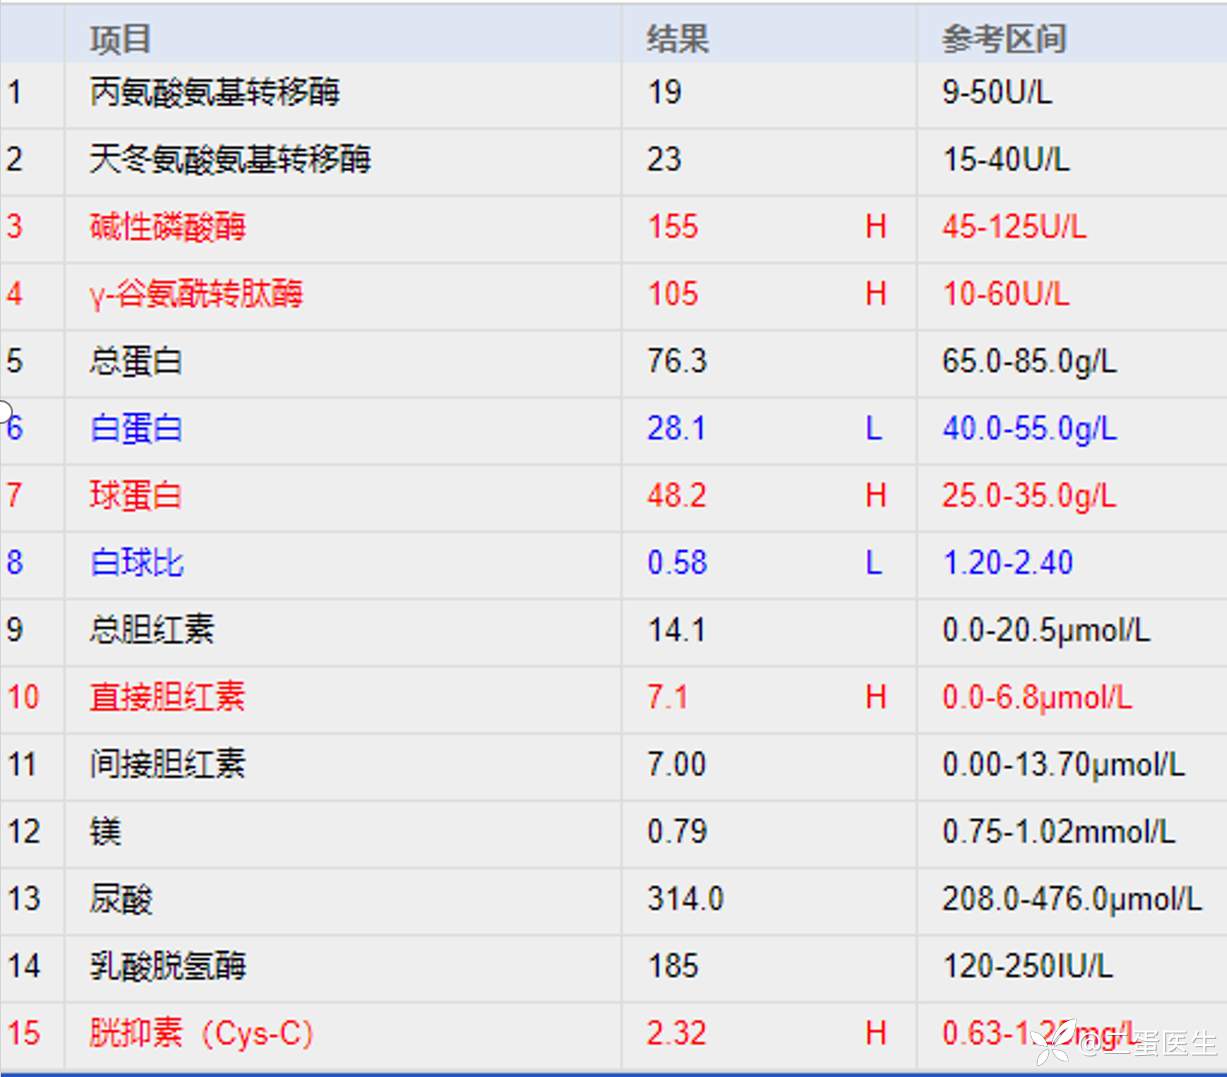Click the 结果 column header
Image resolution: width=1227 pixels, height=1077 pixels.
pyautogui.click(x=677, y=39)
